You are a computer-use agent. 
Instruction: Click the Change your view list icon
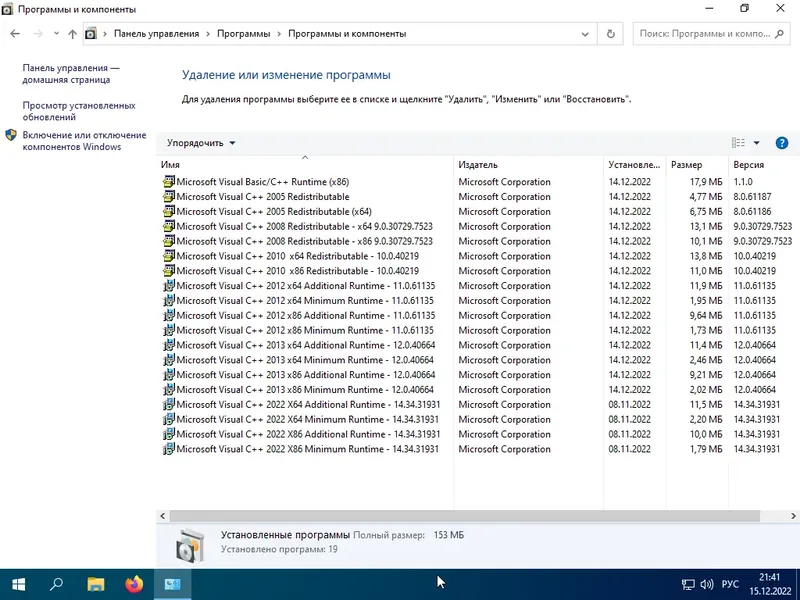738,142
